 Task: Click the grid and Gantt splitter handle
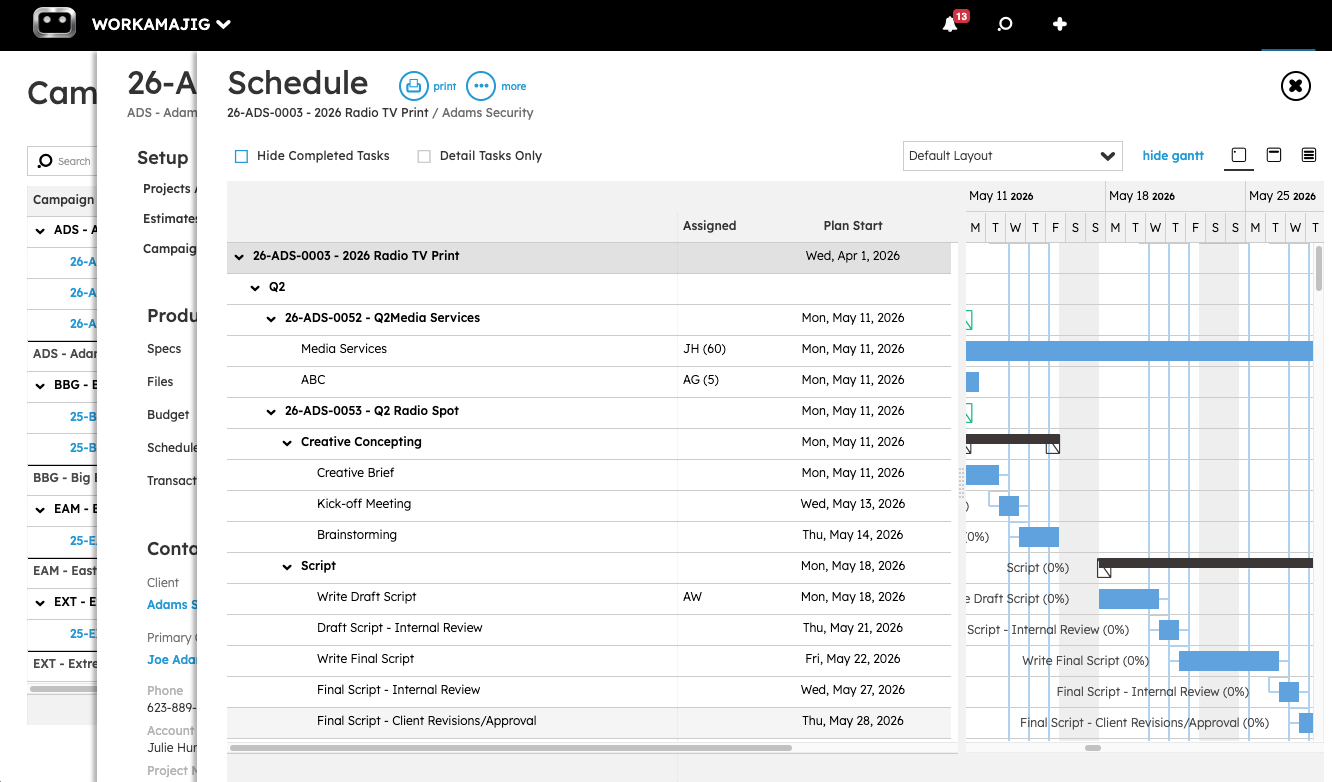click(962, 483)
